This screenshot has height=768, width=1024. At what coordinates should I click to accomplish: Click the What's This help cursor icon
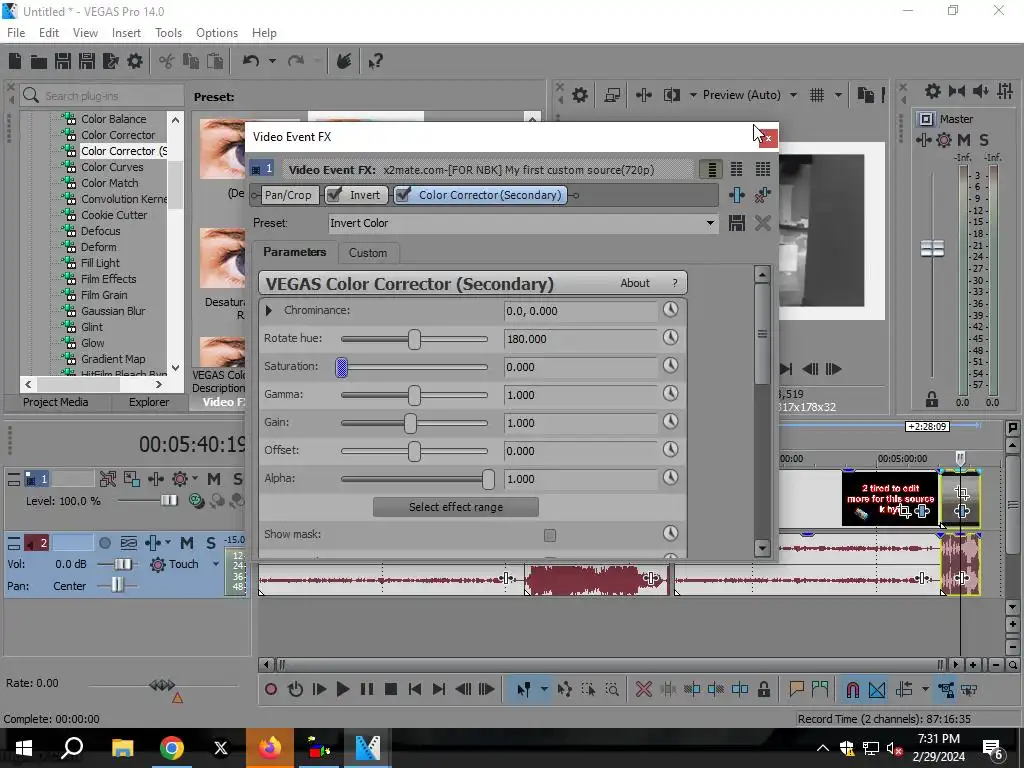point(375,61)
